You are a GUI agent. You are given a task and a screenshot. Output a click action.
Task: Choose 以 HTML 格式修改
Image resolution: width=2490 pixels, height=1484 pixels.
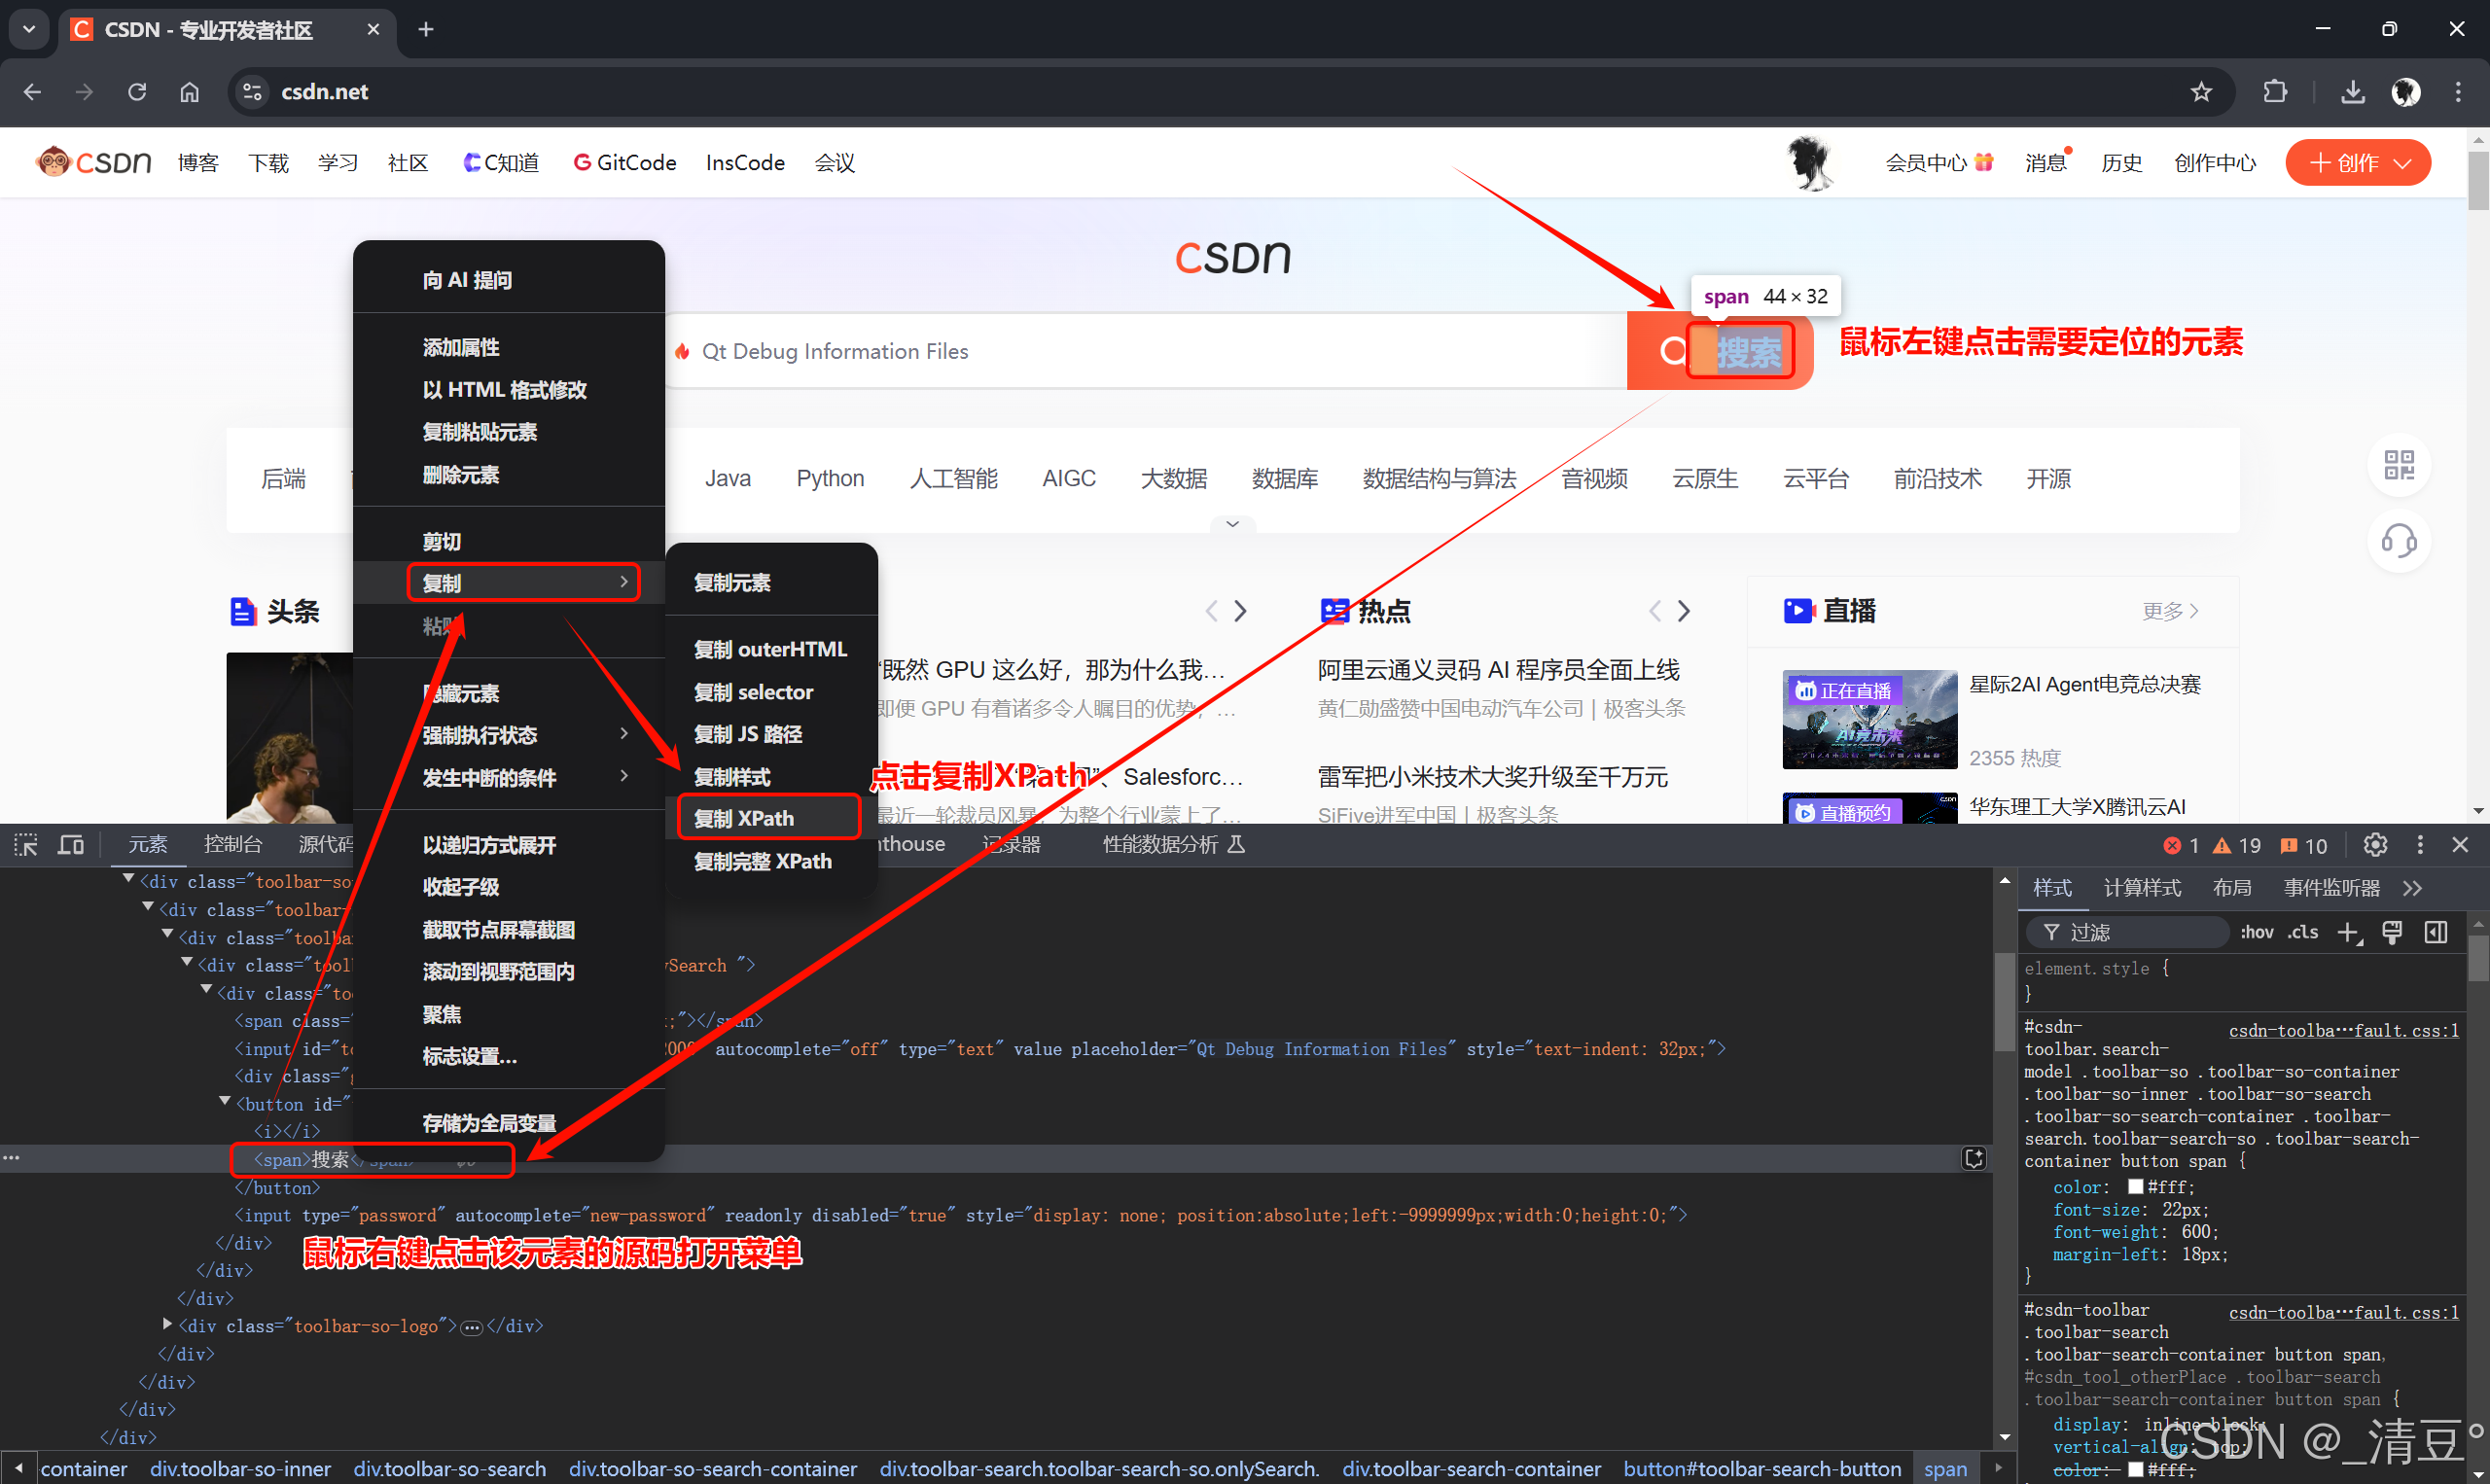click(509, 390)
